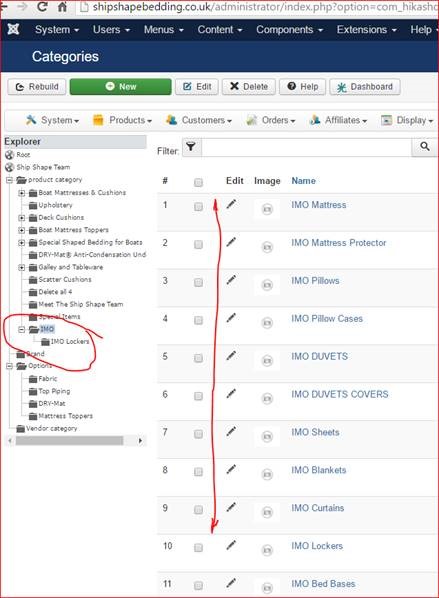Expand Special Shaped Bedding for Boats
The width and height of the screenshot is (439, 598).
[22, 243]
